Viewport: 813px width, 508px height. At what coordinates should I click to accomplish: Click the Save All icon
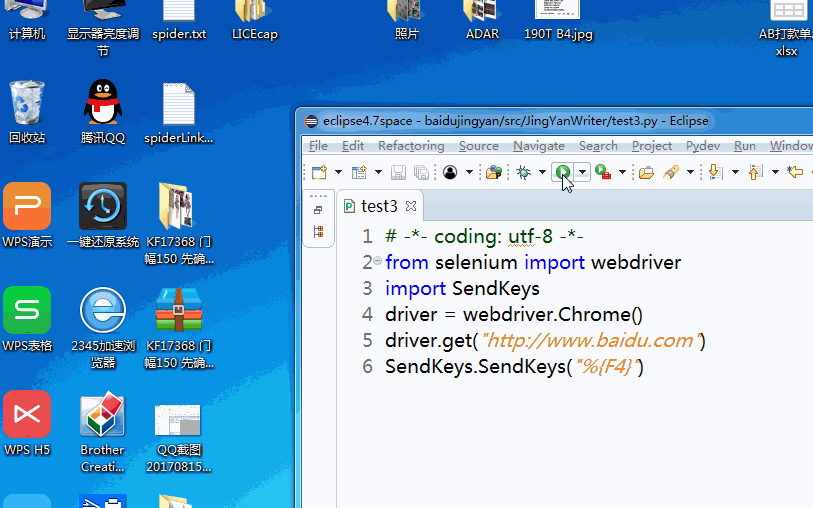click(422, 172)
